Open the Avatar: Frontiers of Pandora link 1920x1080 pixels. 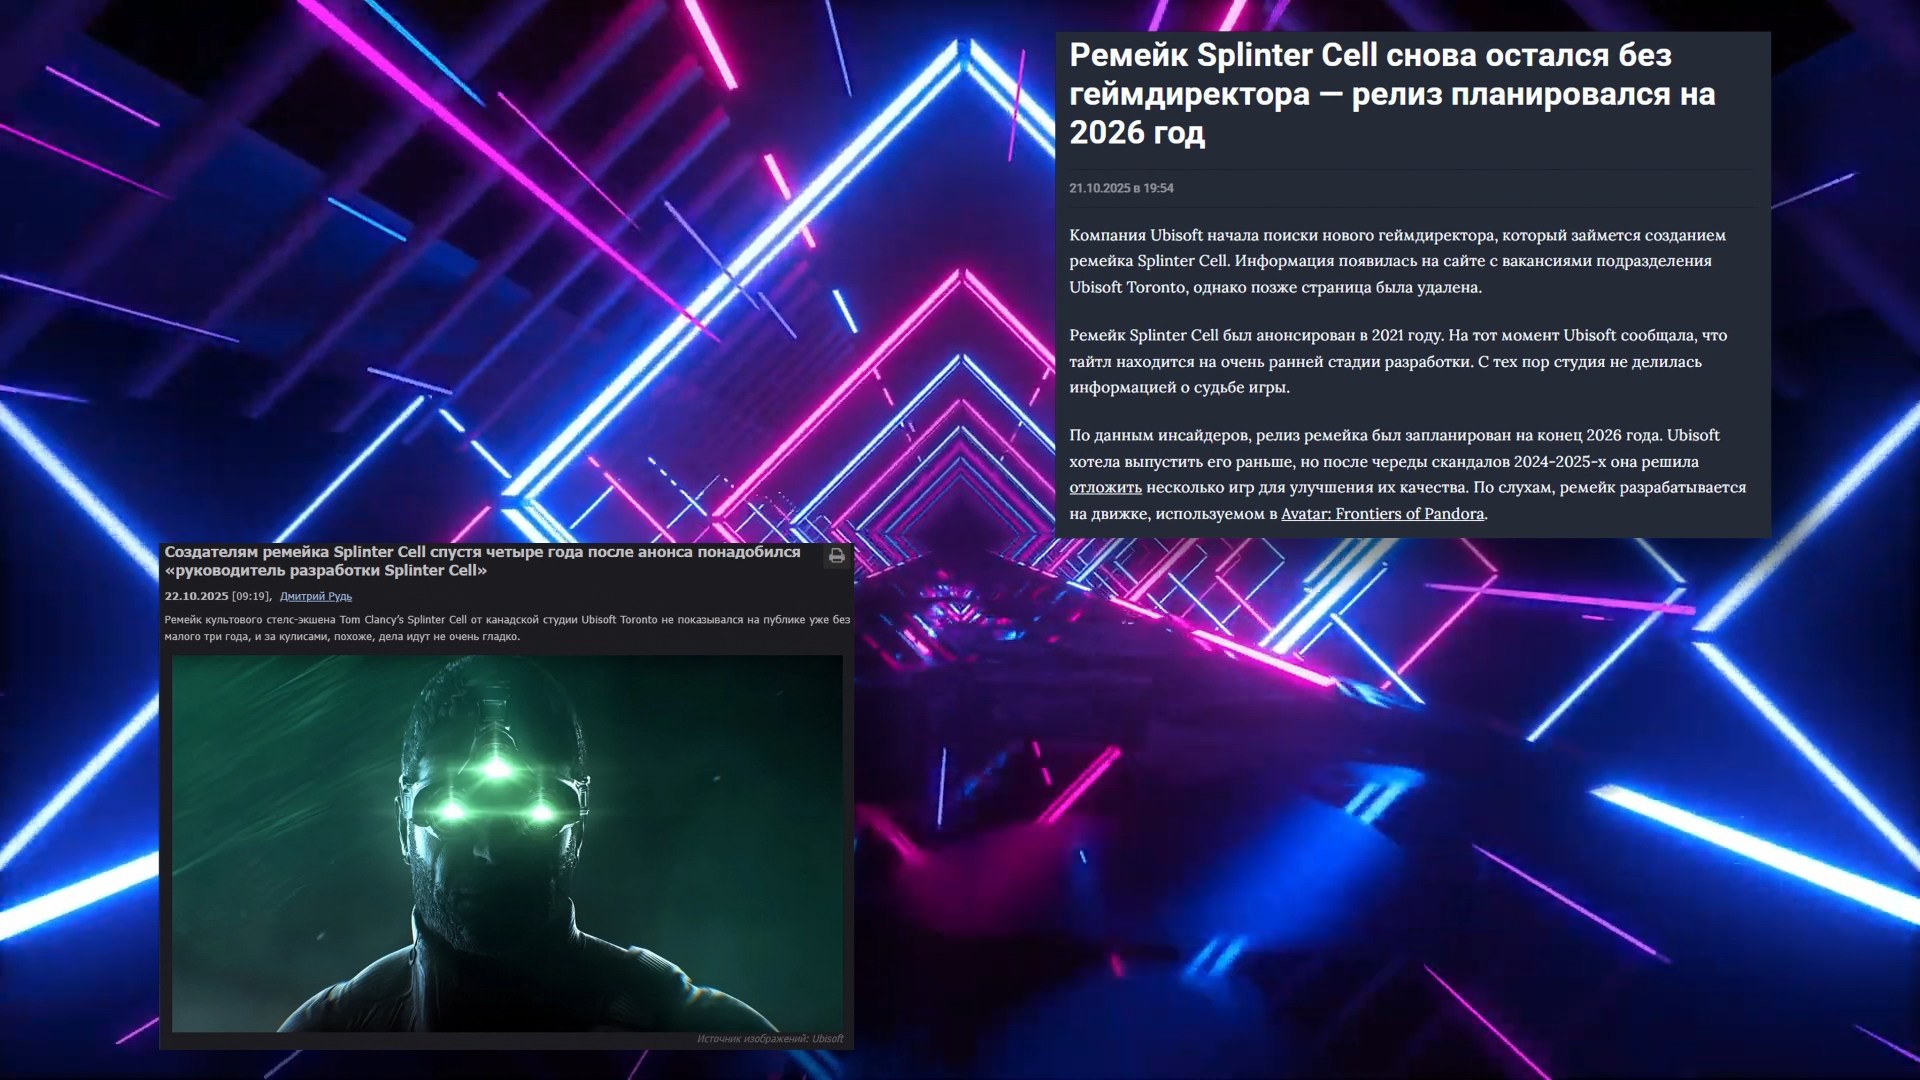point(1381,514)
